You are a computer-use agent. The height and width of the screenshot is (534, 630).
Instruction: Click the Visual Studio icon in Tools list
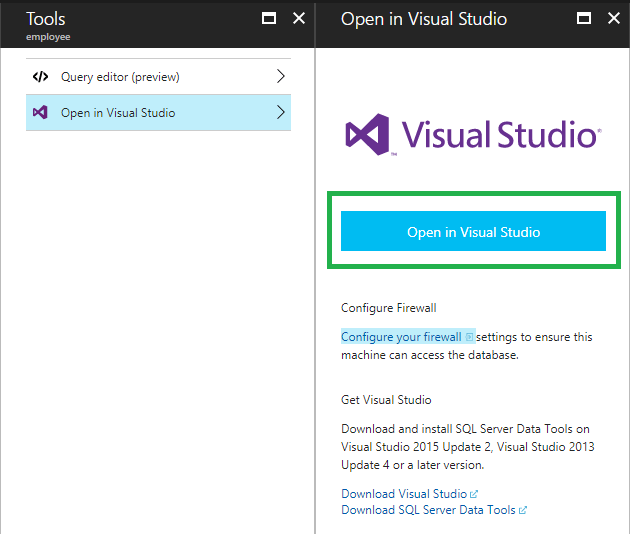[x=40, y=113]
